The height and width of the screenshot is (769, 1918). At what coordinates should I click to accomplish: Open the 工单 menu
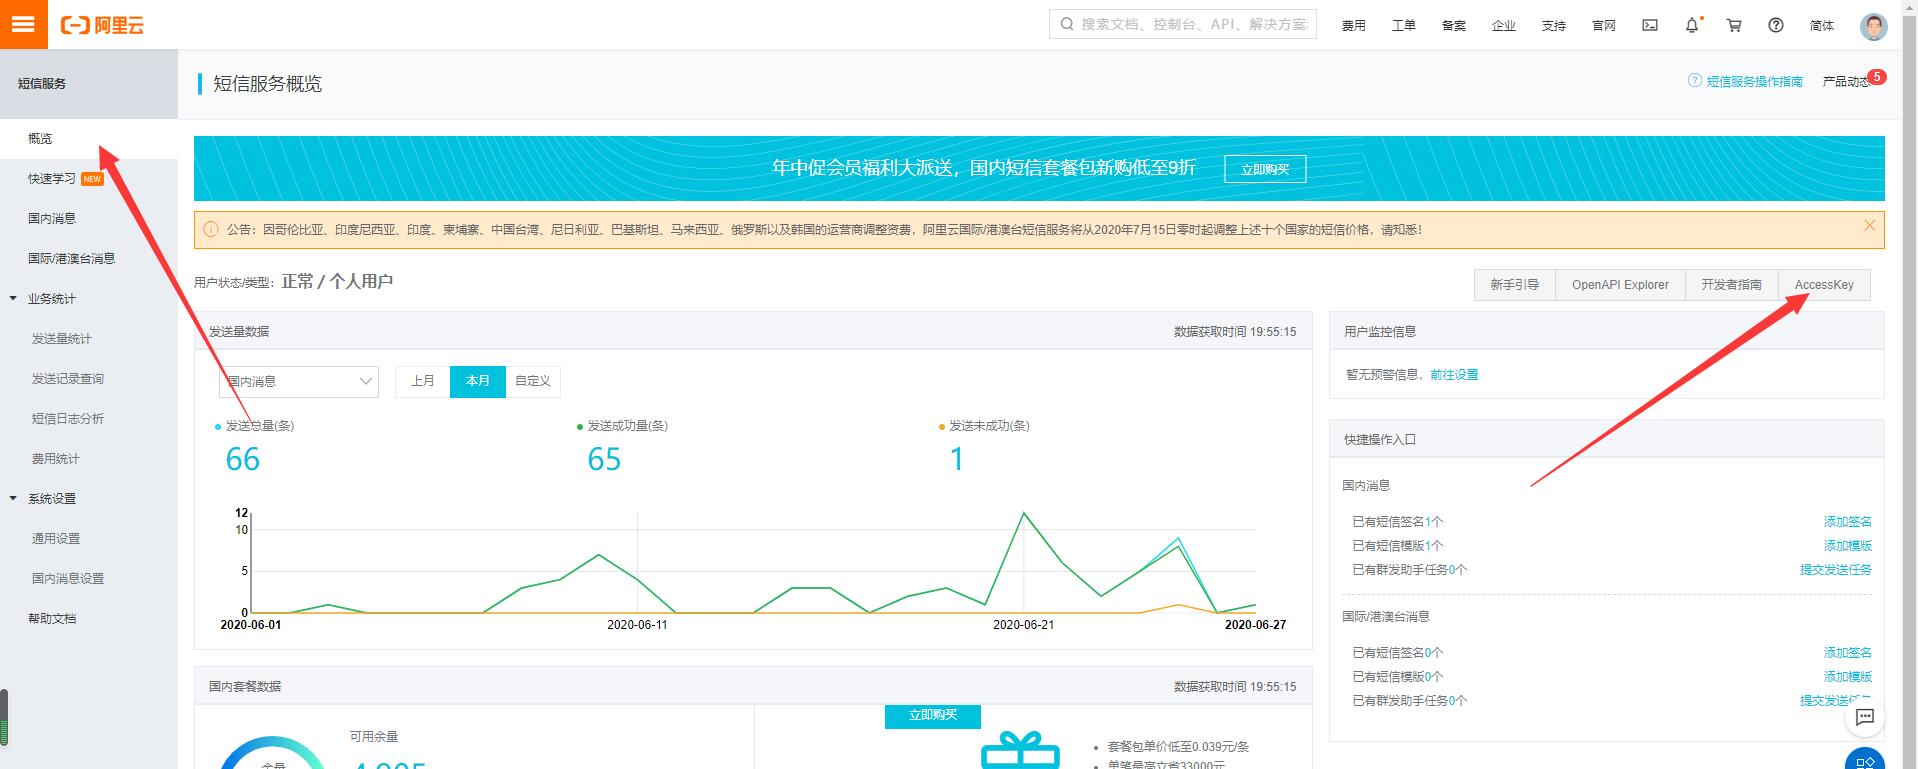[1404, 26]
